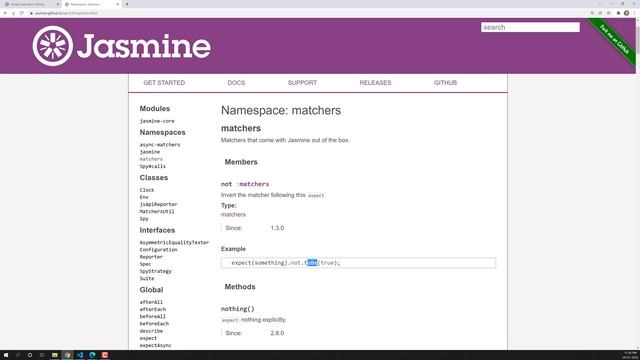The width and height of the screenshot is (640, 360).
Task: Open the MatchersUtil class link
Action: [x=157, y=211]
